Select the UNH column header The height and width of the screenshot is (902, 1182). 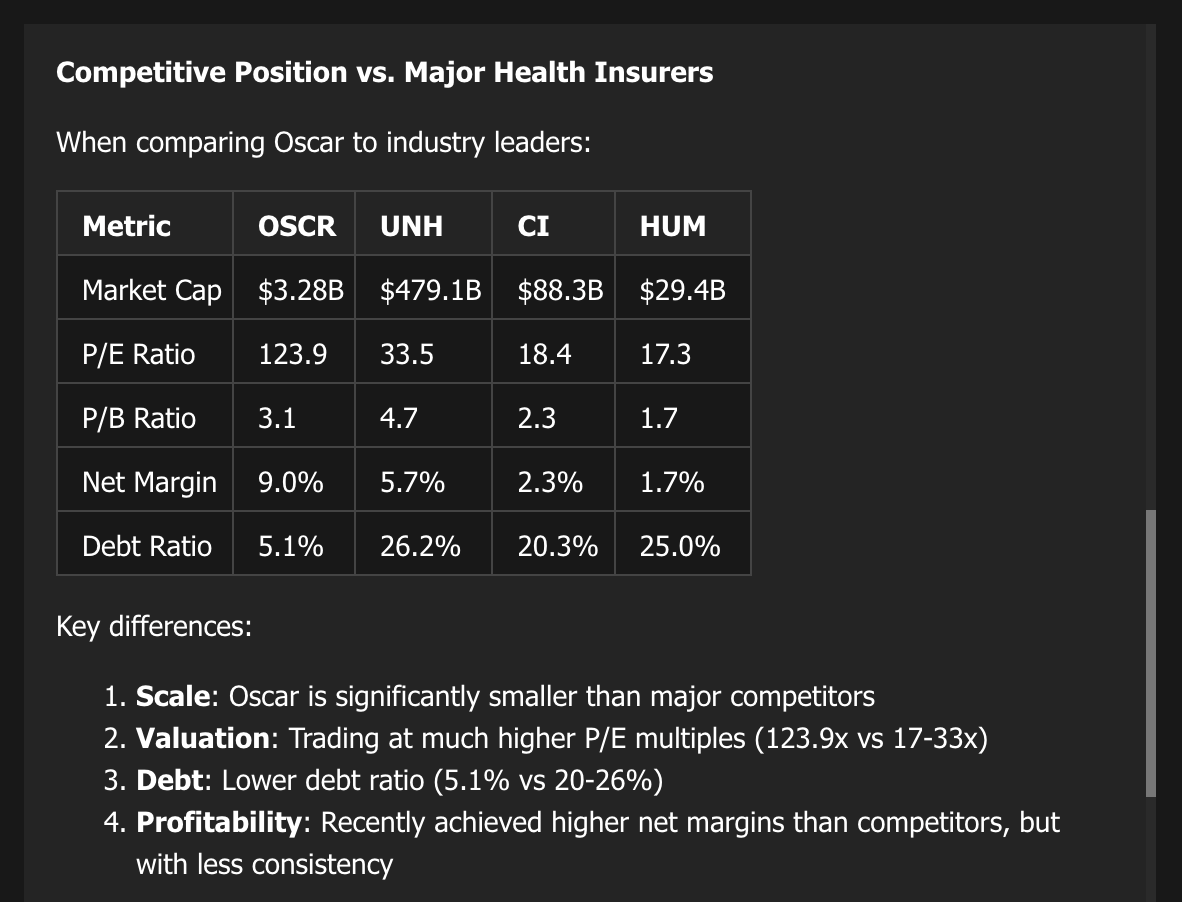click(411, 226)
